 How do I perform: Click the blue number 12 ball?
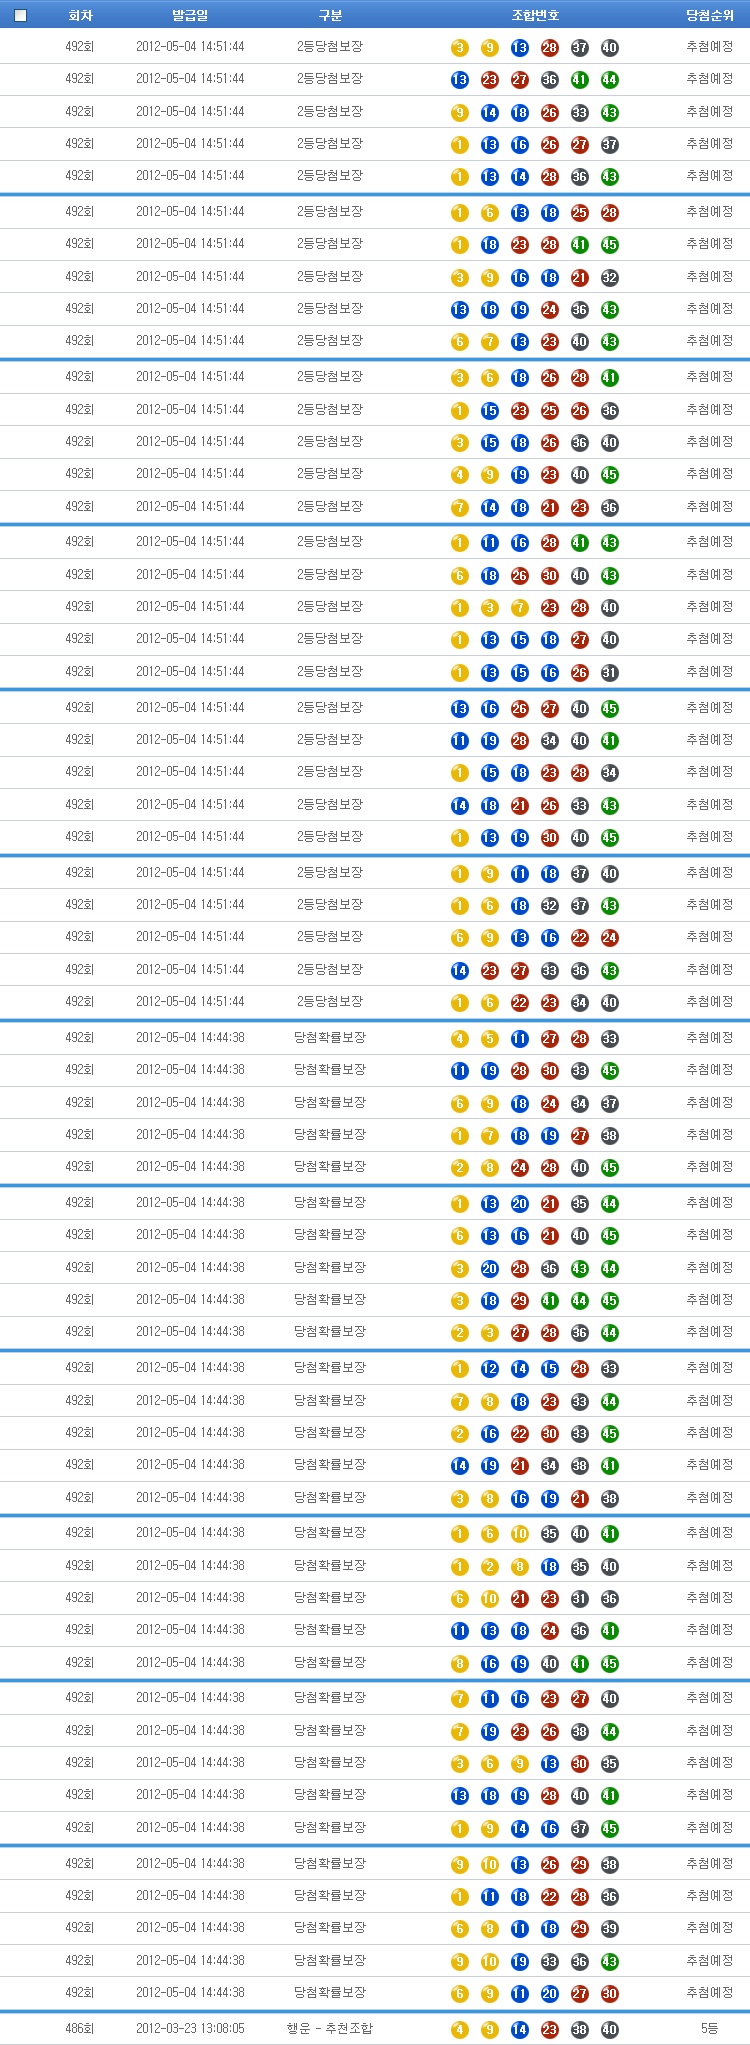coord(490,1369)
